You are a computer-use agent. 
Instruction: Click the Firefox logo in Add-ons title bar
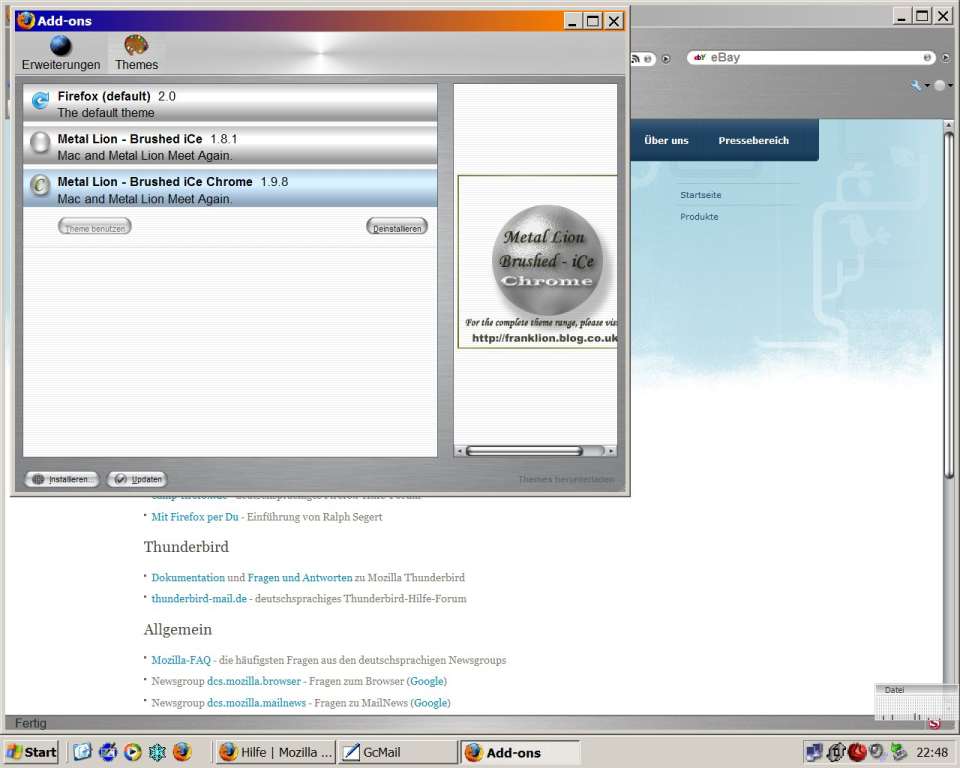[x=26, y=20]
